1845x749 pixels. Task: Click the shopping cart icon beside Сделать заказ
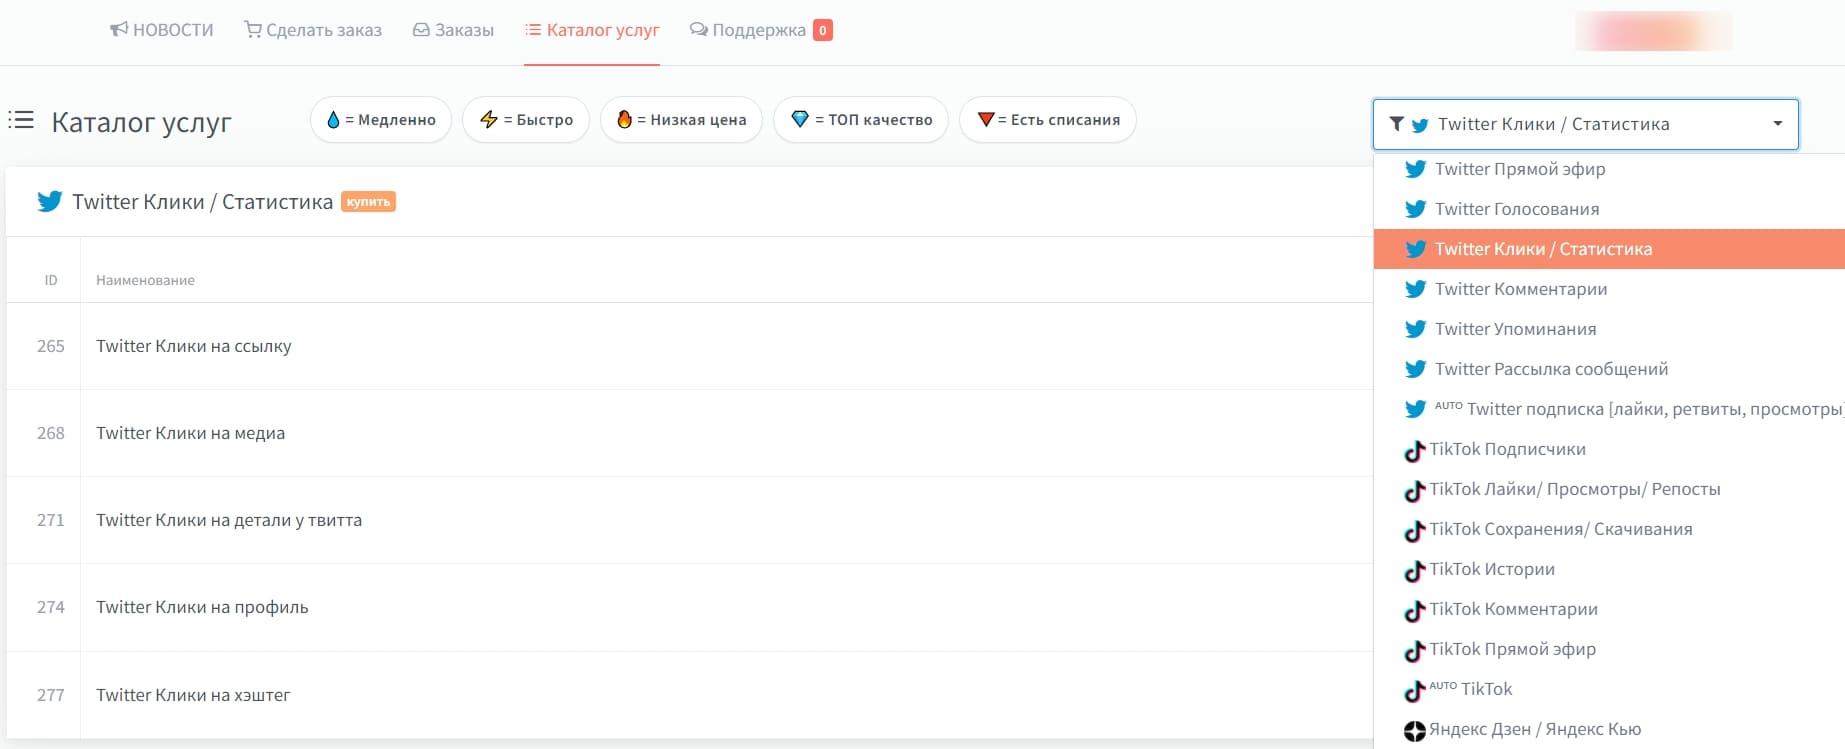pyautogui.click(x=253, y=30)
